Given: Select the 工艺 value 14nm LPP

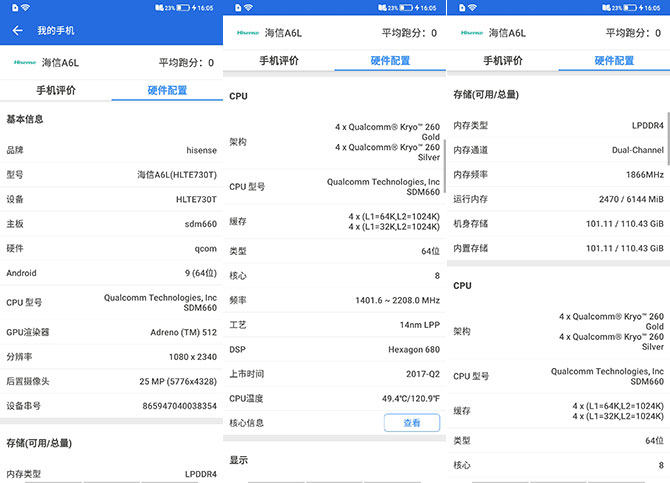Looking at the screenshot, I should [x=420, y=325].
